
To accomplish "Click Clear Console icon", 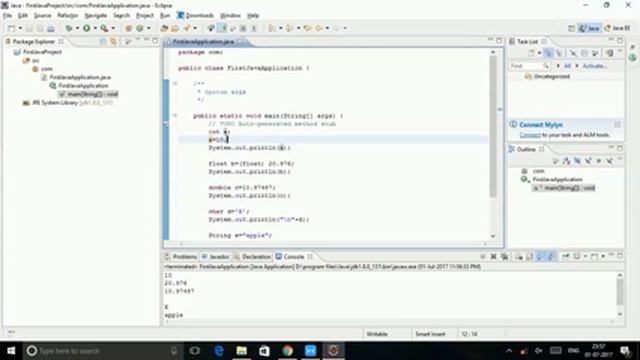I will 519,257.
